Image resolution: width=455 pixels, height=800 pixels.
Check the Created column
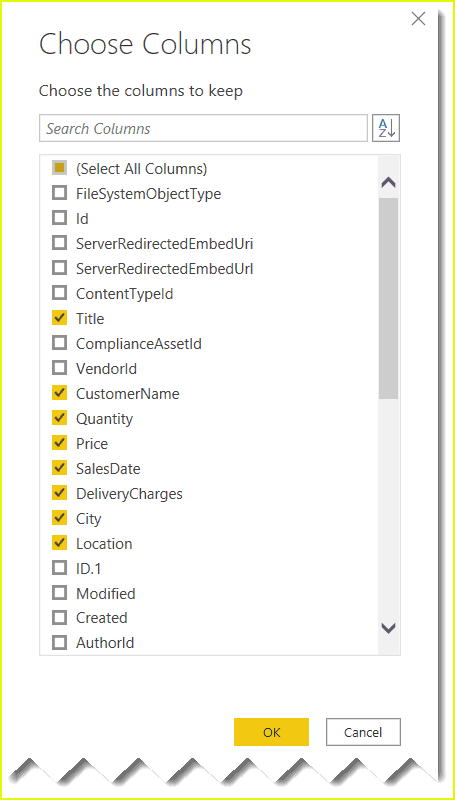pos(60,618)
